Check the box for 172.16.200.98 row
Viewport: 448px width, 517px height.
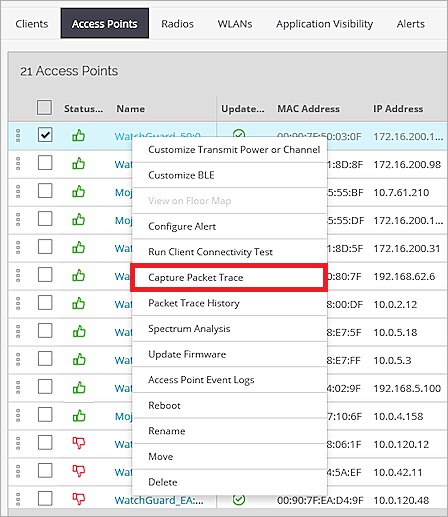[45, 163]
